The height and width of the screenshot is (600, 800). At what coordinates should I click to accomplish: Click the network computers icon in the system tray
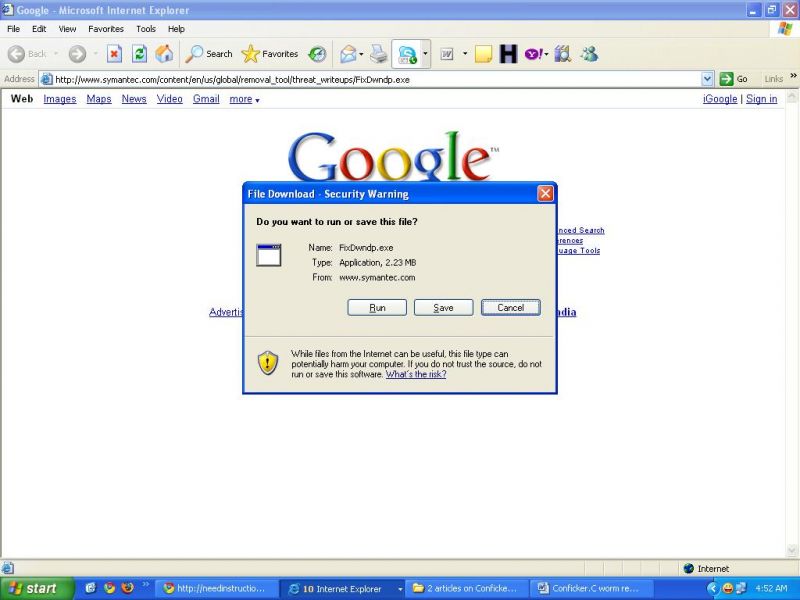(740, 588)
